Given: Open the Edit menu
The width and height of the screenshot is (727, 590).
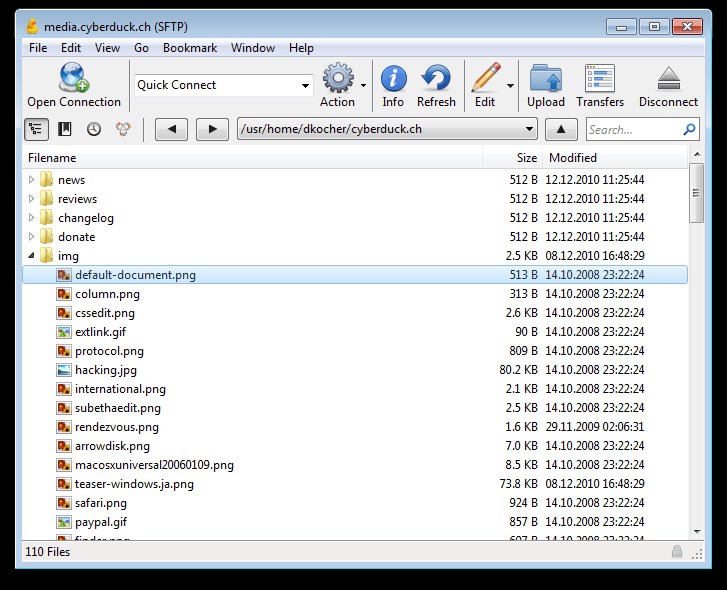Looking at the screenshot, I should pyautogui.click(x=71, y=48).
